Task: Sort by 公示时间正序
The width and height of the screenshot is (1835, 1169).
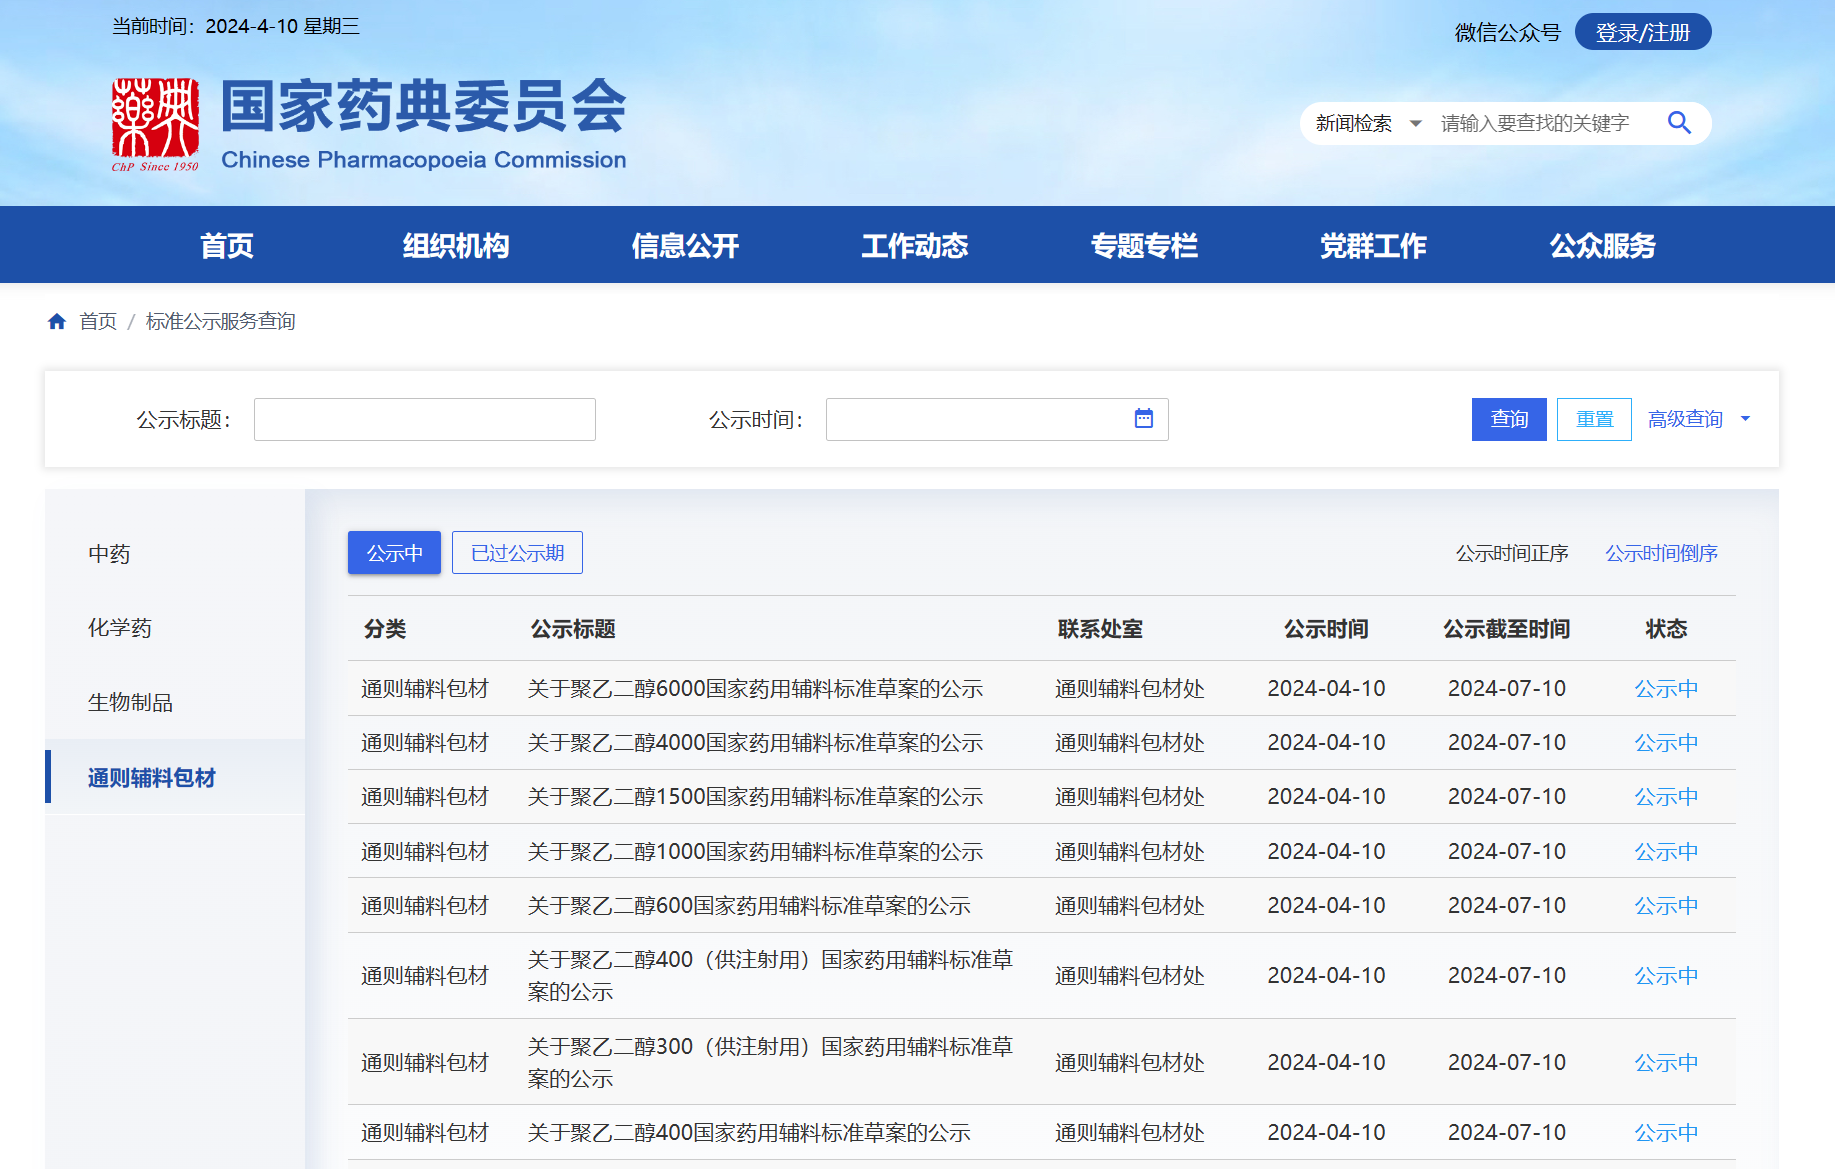Action: [x=1511, y=553]
